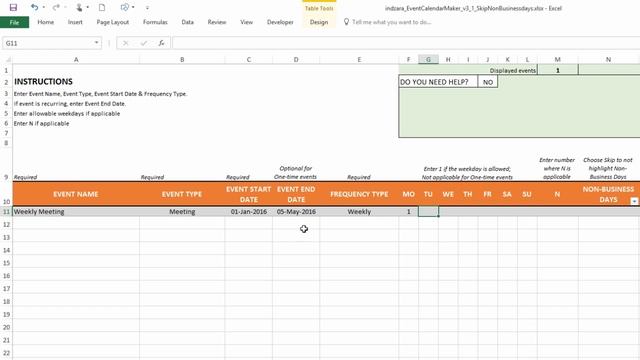Screen dimensions: 640x360
Task: Open the Page Layout tab
Action: coord(113,22)
